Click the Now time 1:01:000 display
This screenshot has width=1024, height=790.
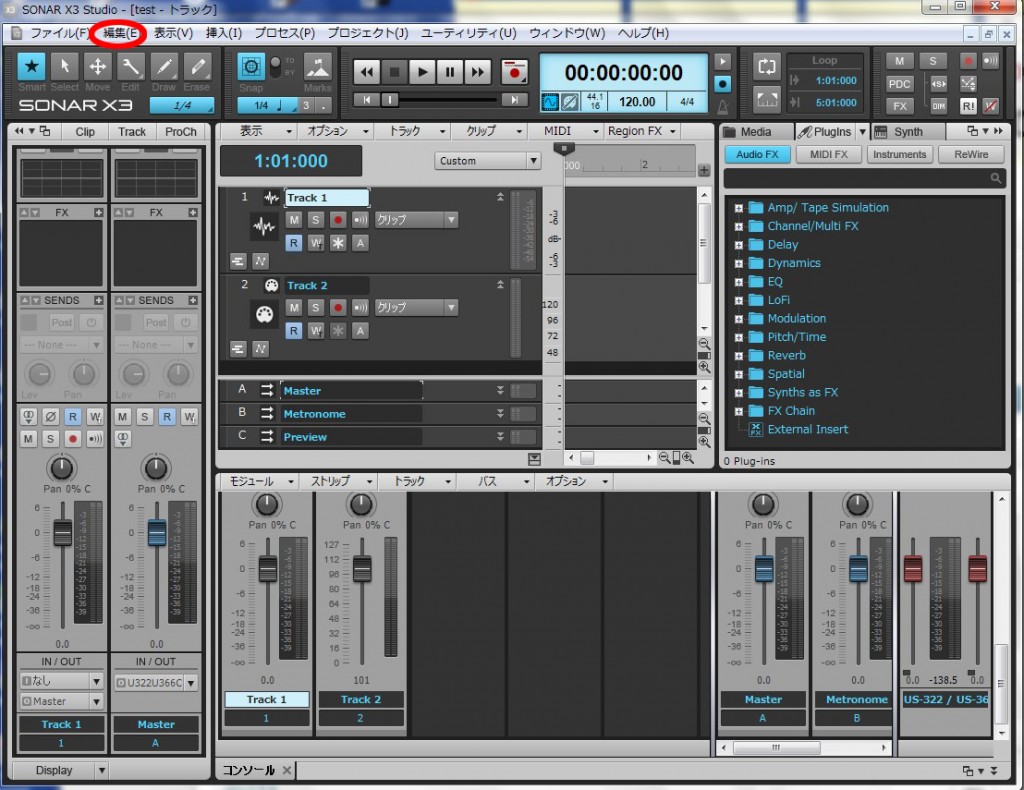click(291, 161)
